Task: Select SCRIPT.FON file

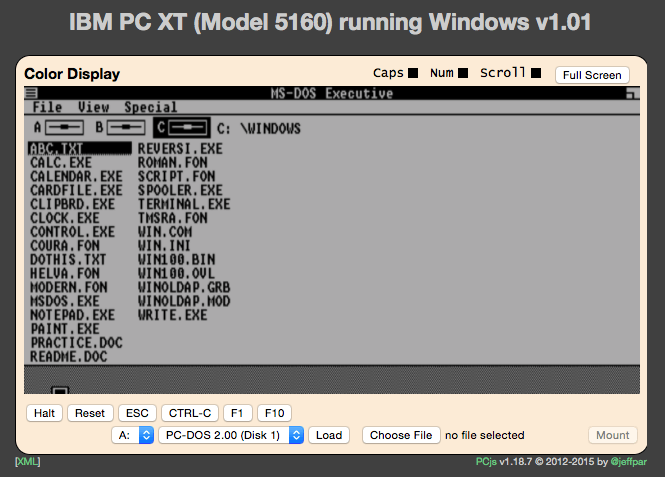Action: tap(176, 177)
